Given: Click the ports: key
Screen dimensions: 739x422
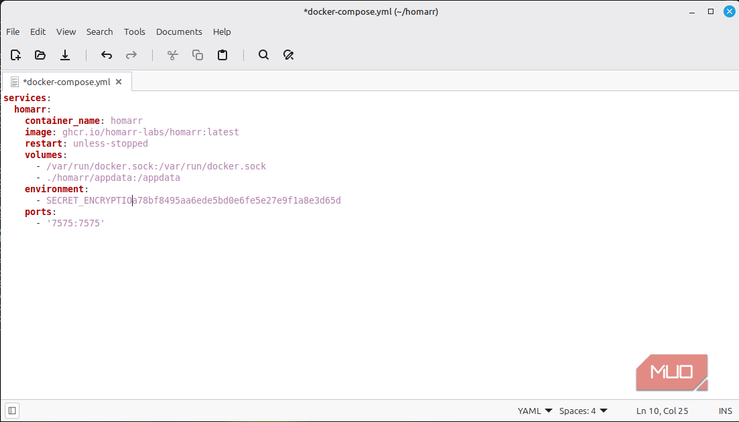Looking at the screenshot, I should coord(41,212).
